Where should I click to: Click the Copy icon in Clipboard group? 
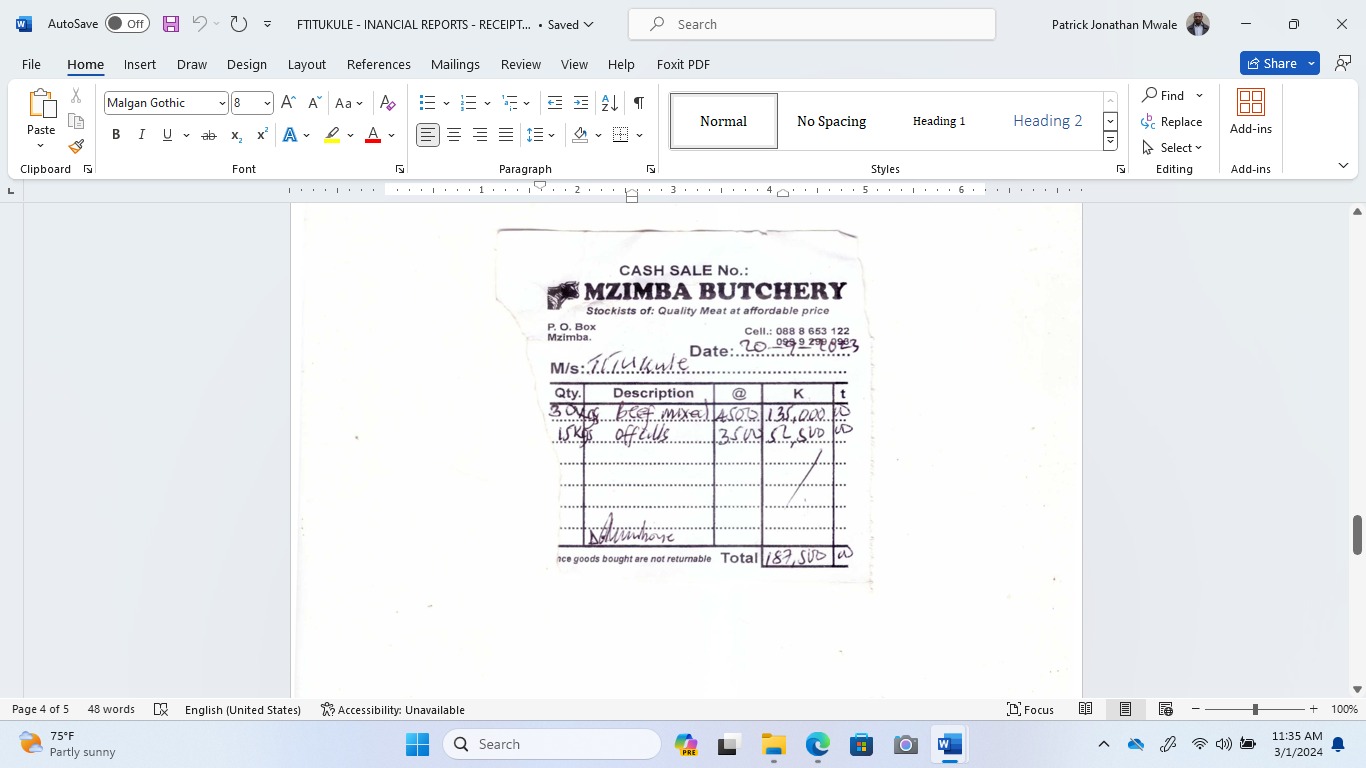(x=76, y=121)
